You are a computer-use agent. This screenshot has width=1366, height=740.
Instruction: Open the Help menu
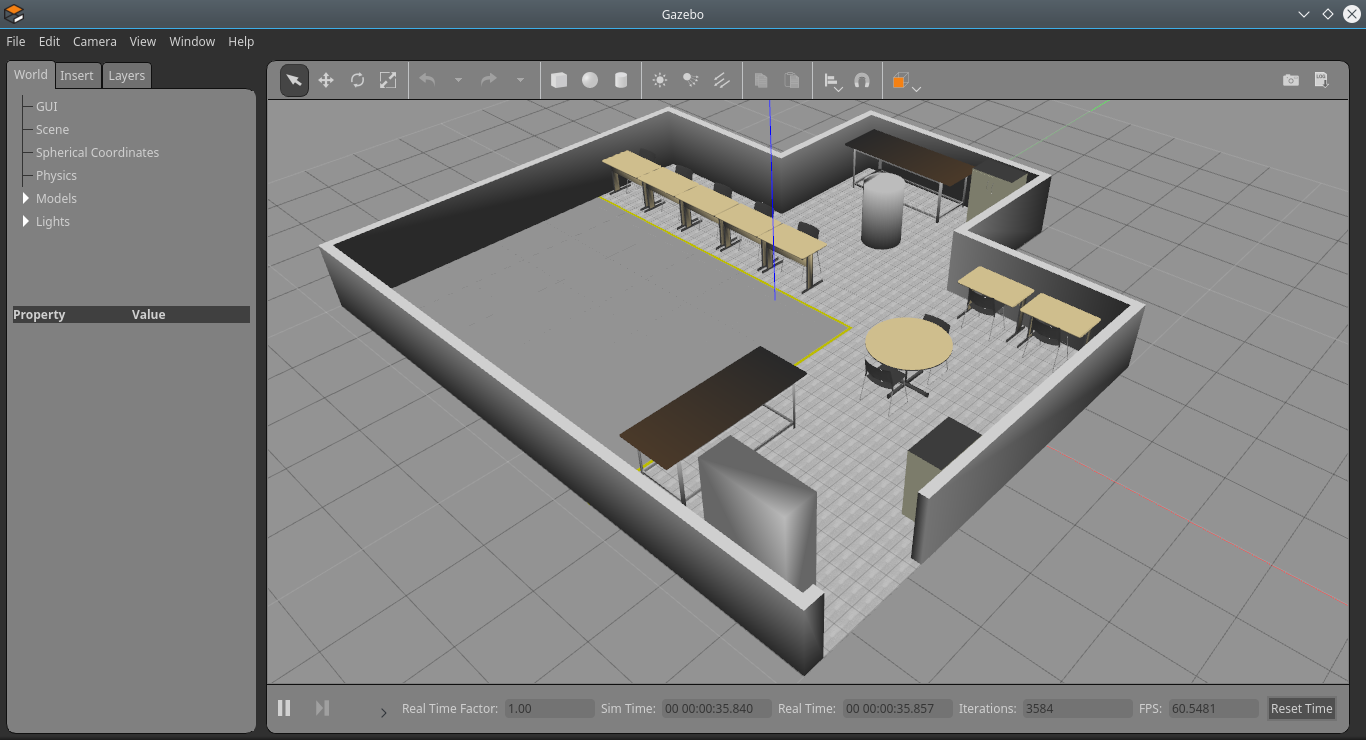pos(241,41)
